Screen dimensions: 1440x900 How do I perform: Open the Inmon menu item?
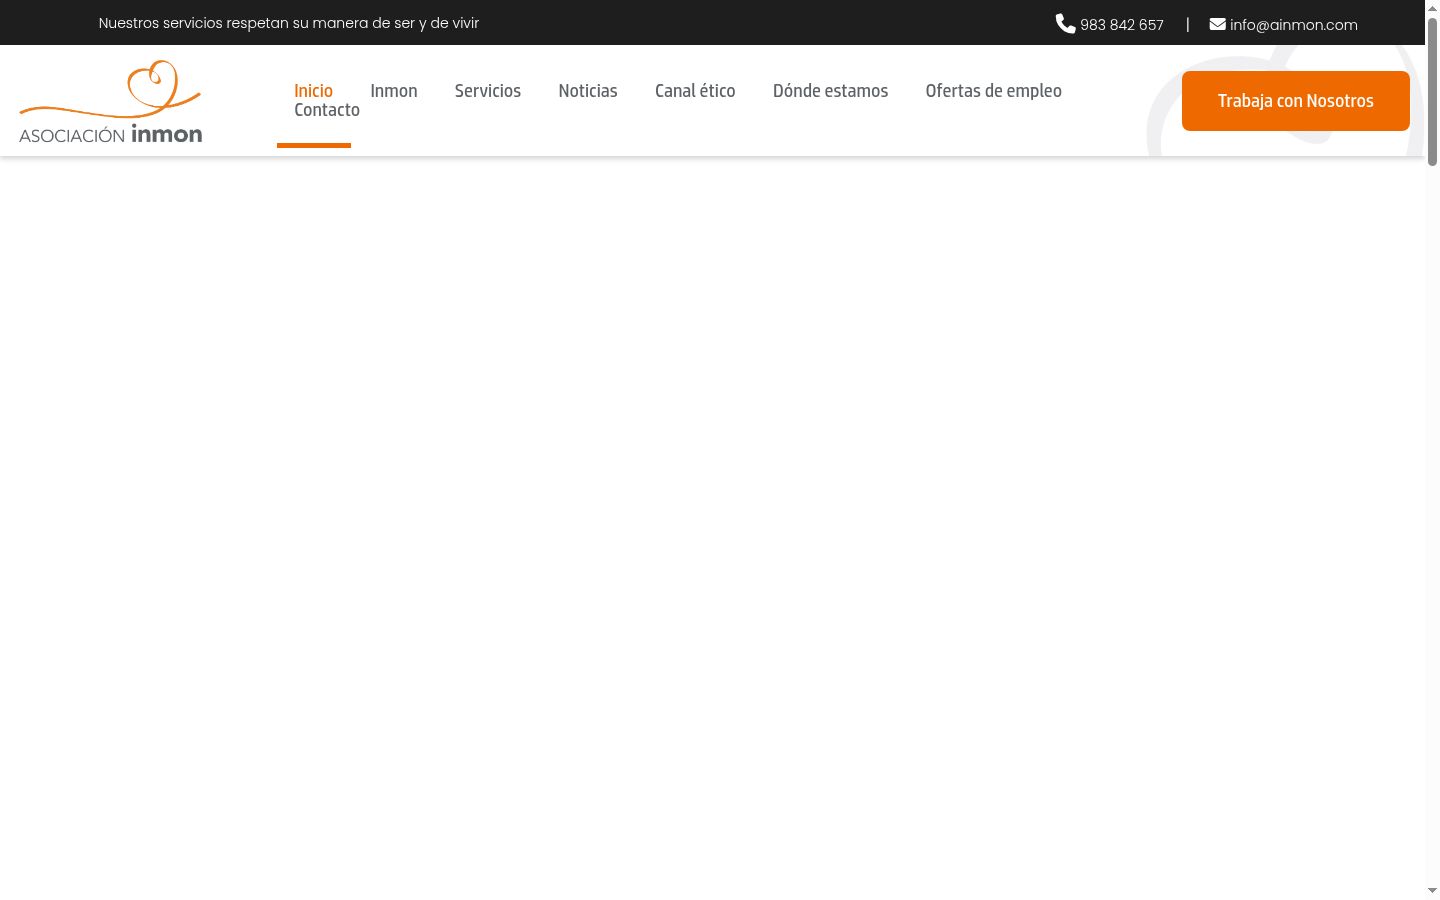tap(394, 91)
